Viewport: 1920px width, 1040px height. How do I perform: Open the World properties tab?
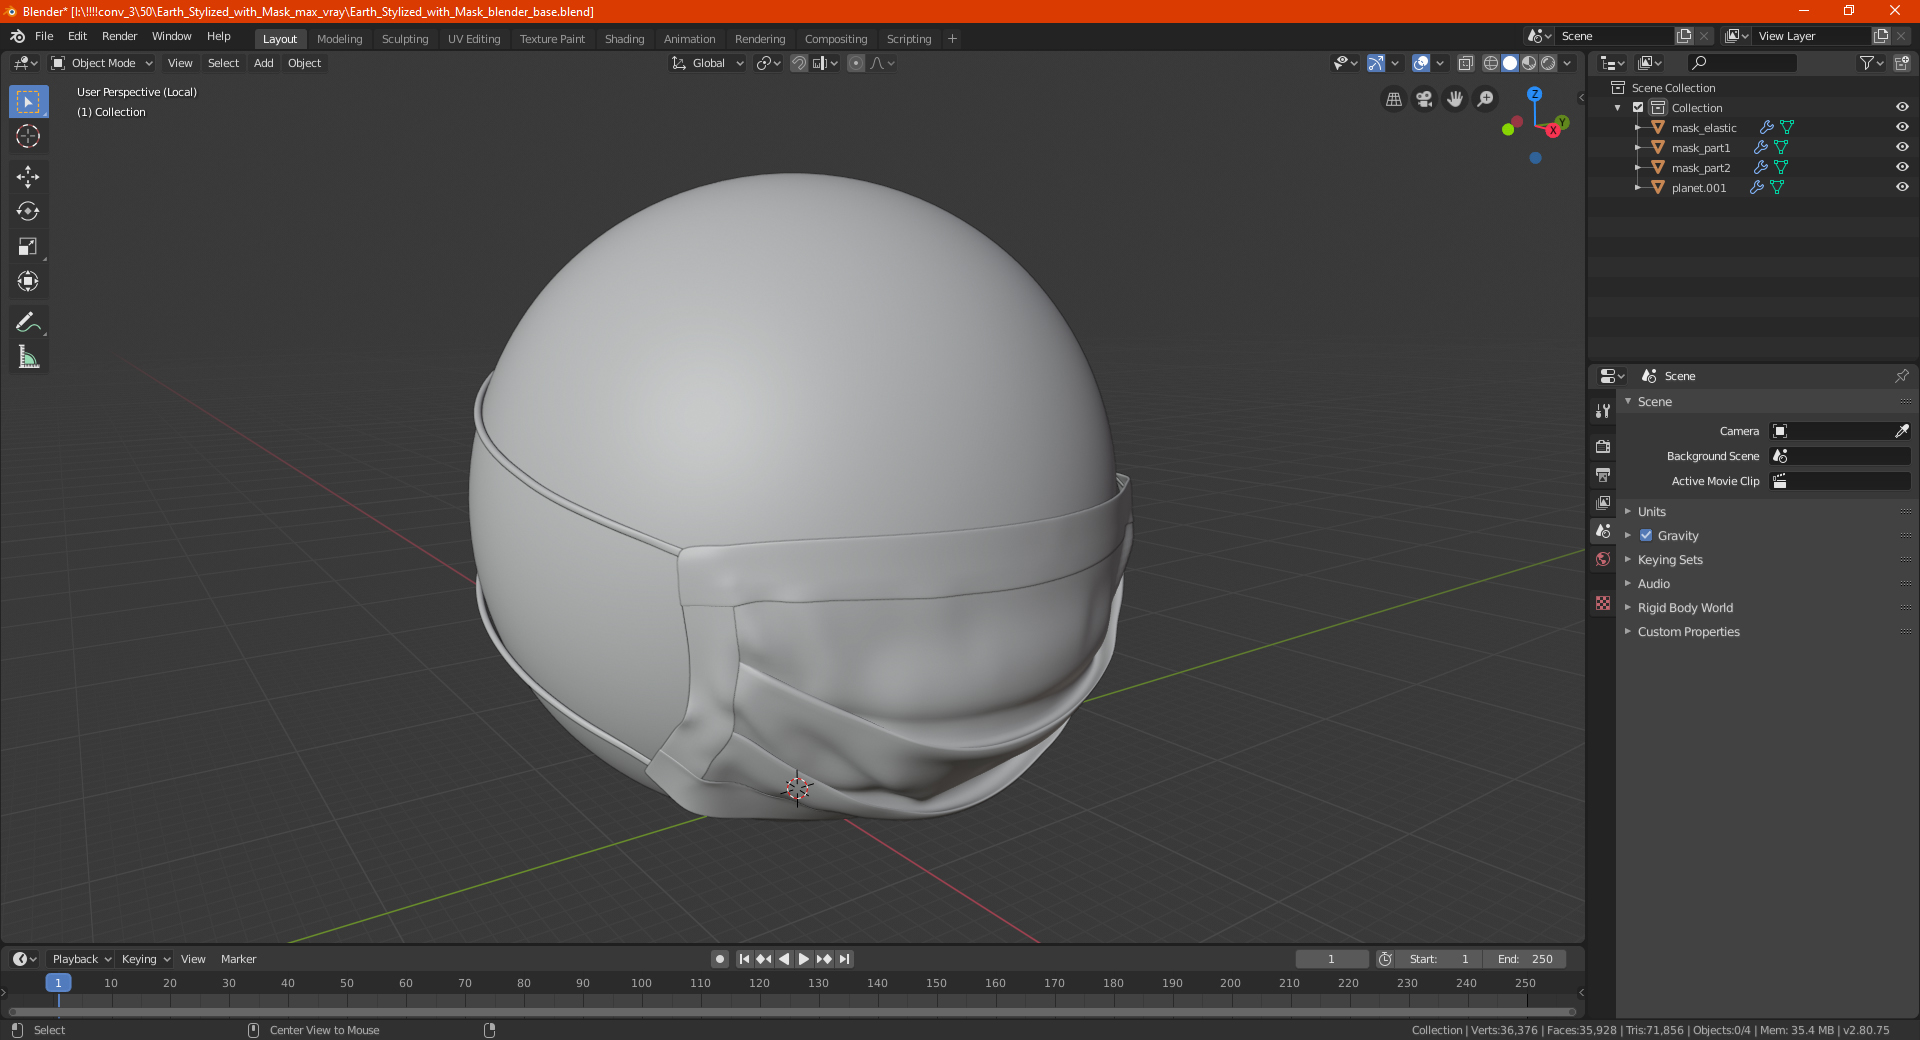tap(1603, 559)
